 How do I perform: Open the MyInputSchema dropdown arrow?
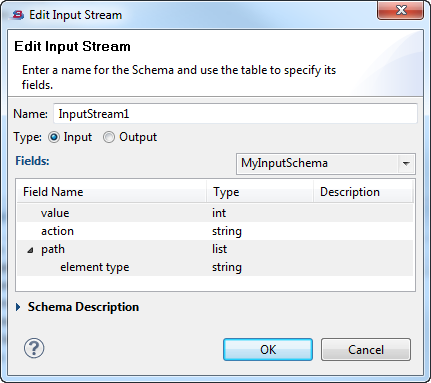tap(406, 164)
